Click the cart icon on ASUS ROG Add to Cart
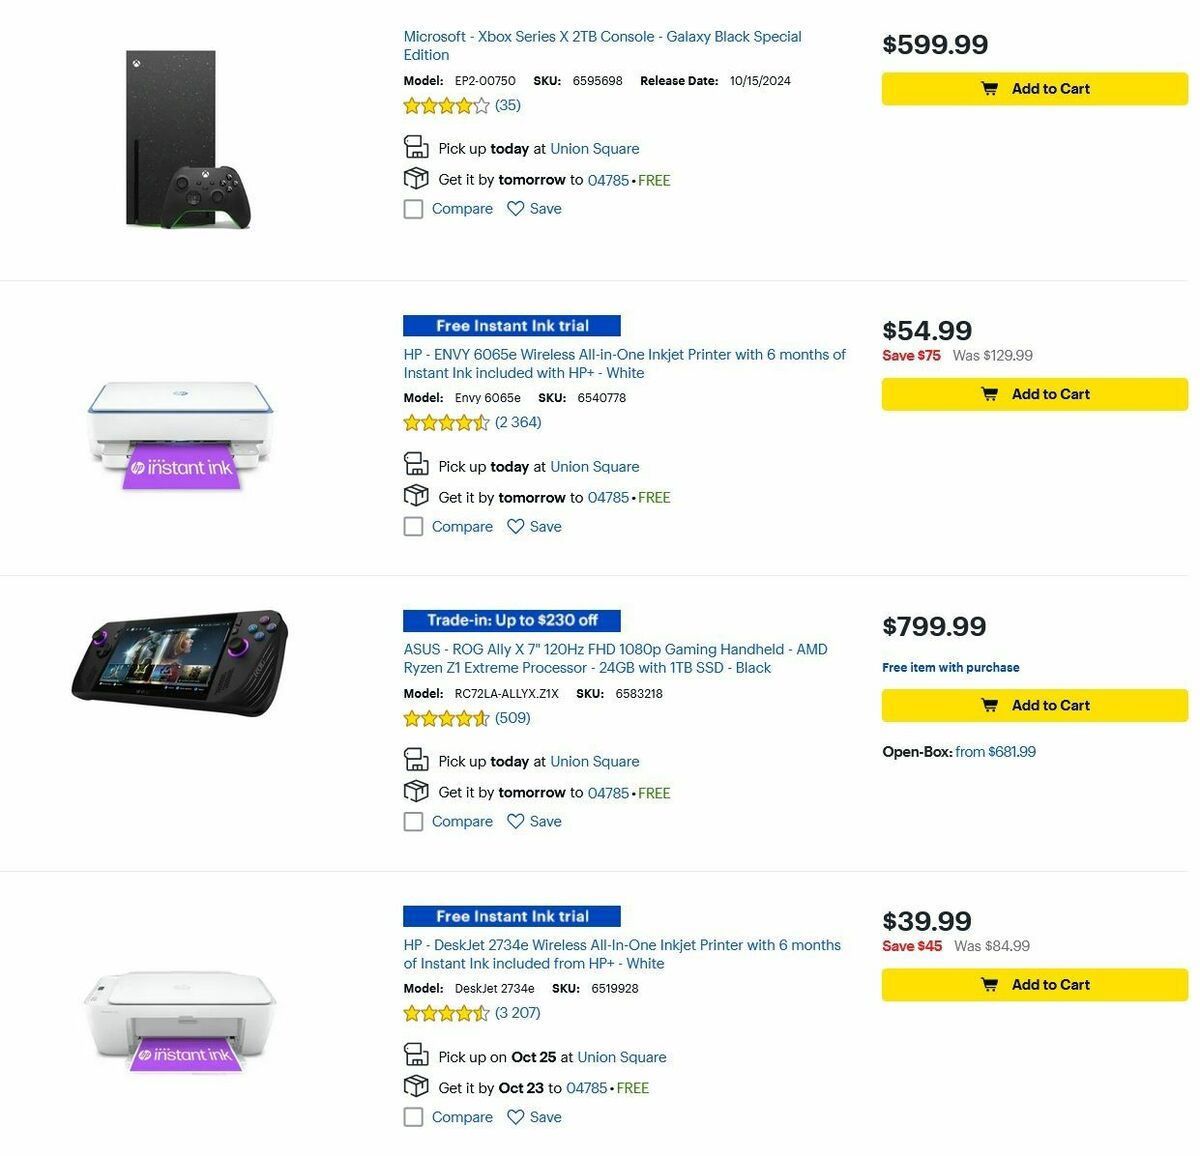 point(989,705)
